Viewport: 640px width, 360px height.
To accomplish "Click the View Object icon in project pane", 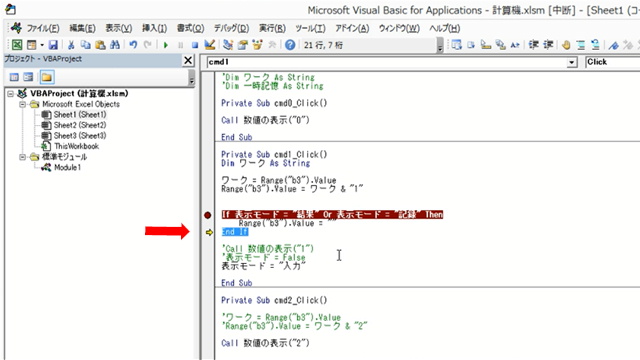I will point(28,77).
